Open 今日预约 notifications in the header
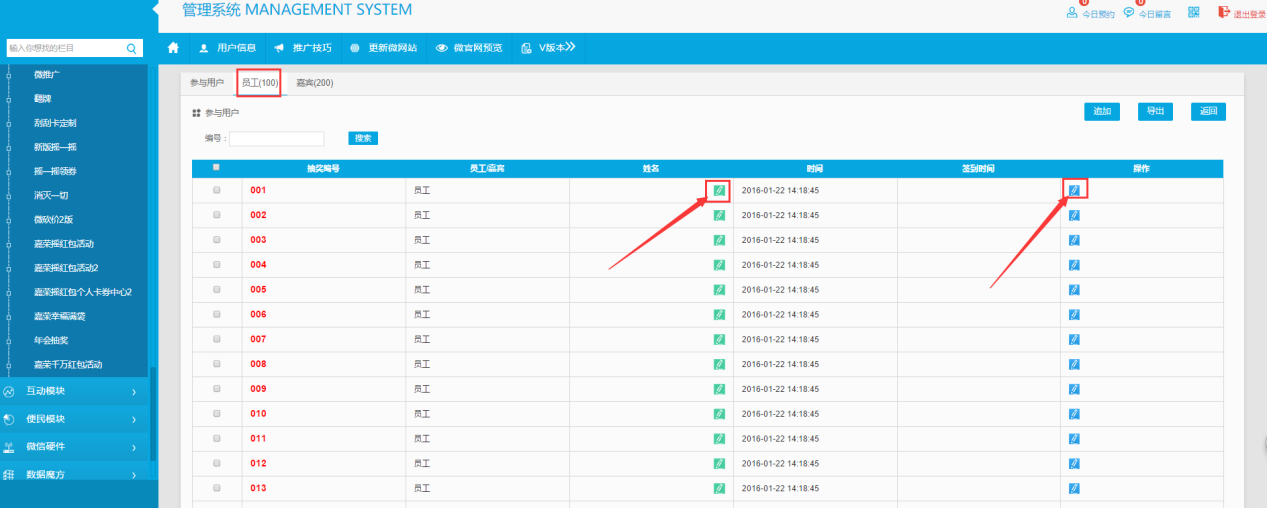Image resolution: width=1267 pixels, height=508 pixels. pos(1090,13)
